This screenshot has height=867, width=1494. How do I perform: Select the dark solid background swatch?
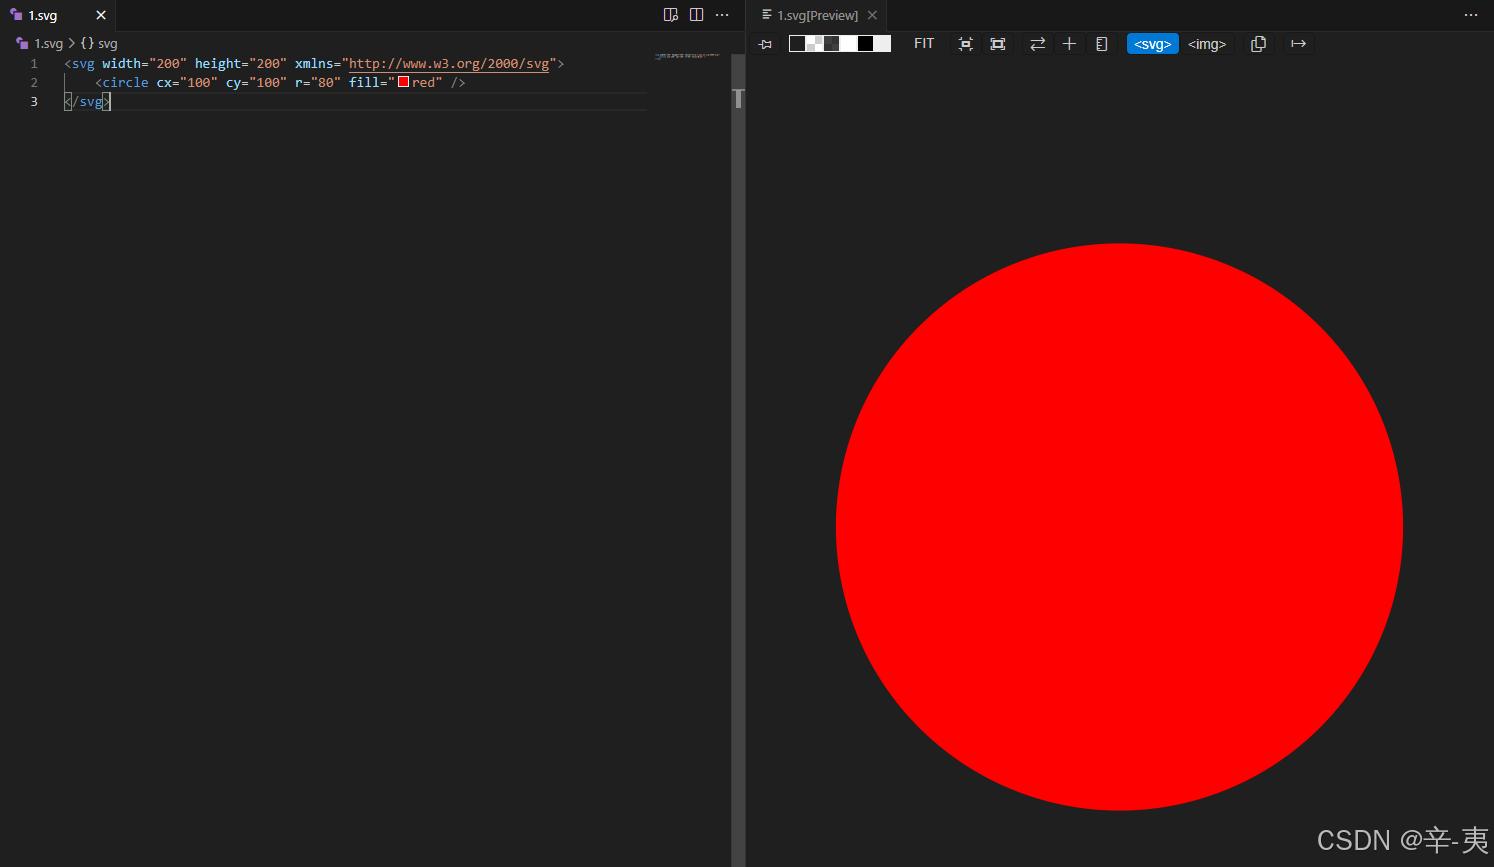click(797, 44)
